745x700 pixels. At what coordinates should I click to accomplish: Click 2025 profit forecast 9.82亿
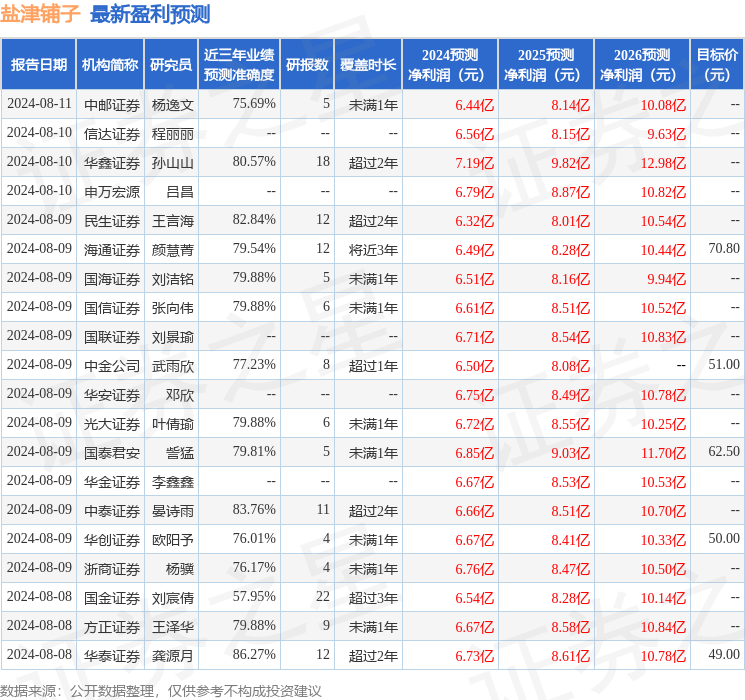(570, 163)
